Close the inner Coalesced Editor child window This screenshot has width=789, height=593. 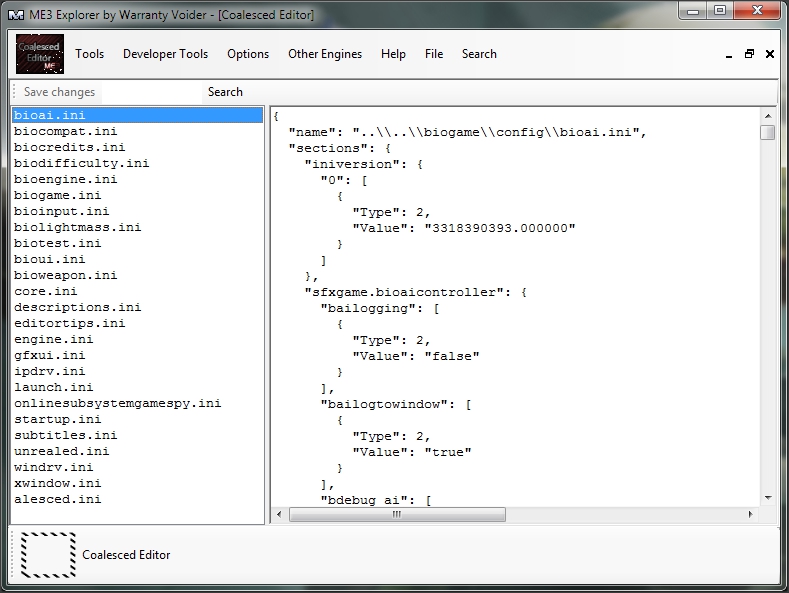(x=770, y=54)
